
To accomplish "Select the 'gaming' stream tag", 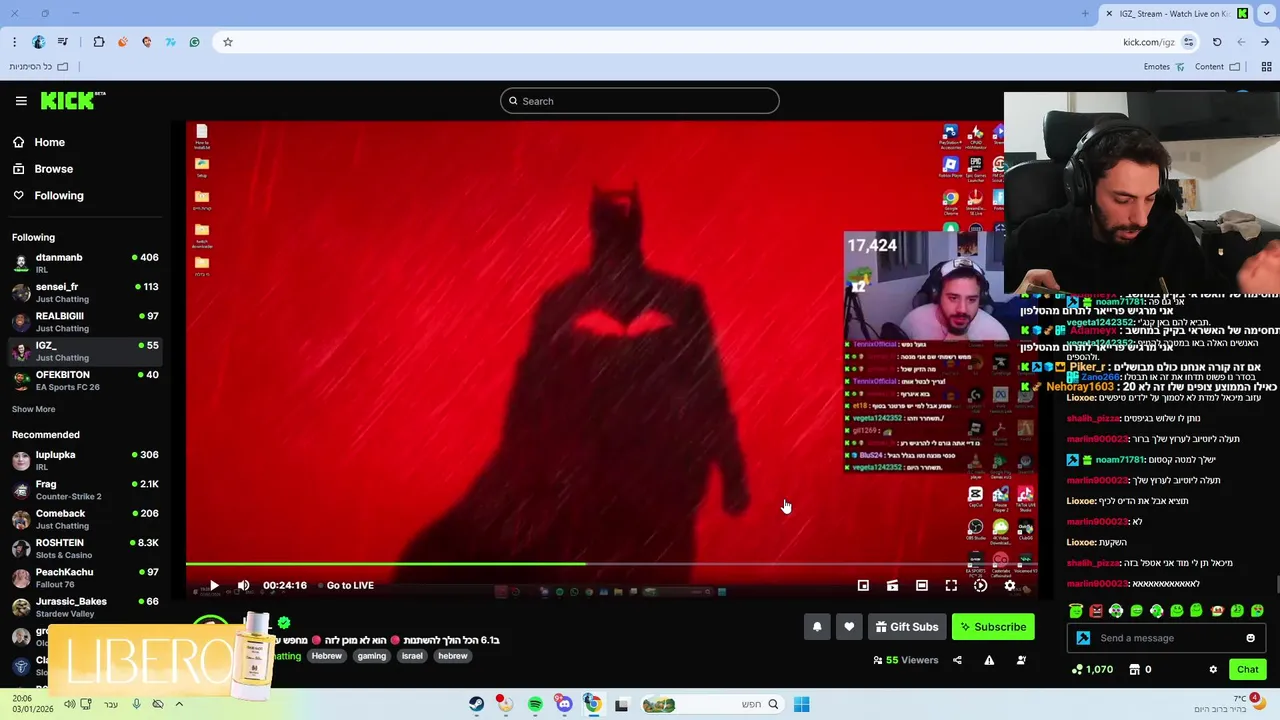I will pyautogui.click(x=372, y=656).
